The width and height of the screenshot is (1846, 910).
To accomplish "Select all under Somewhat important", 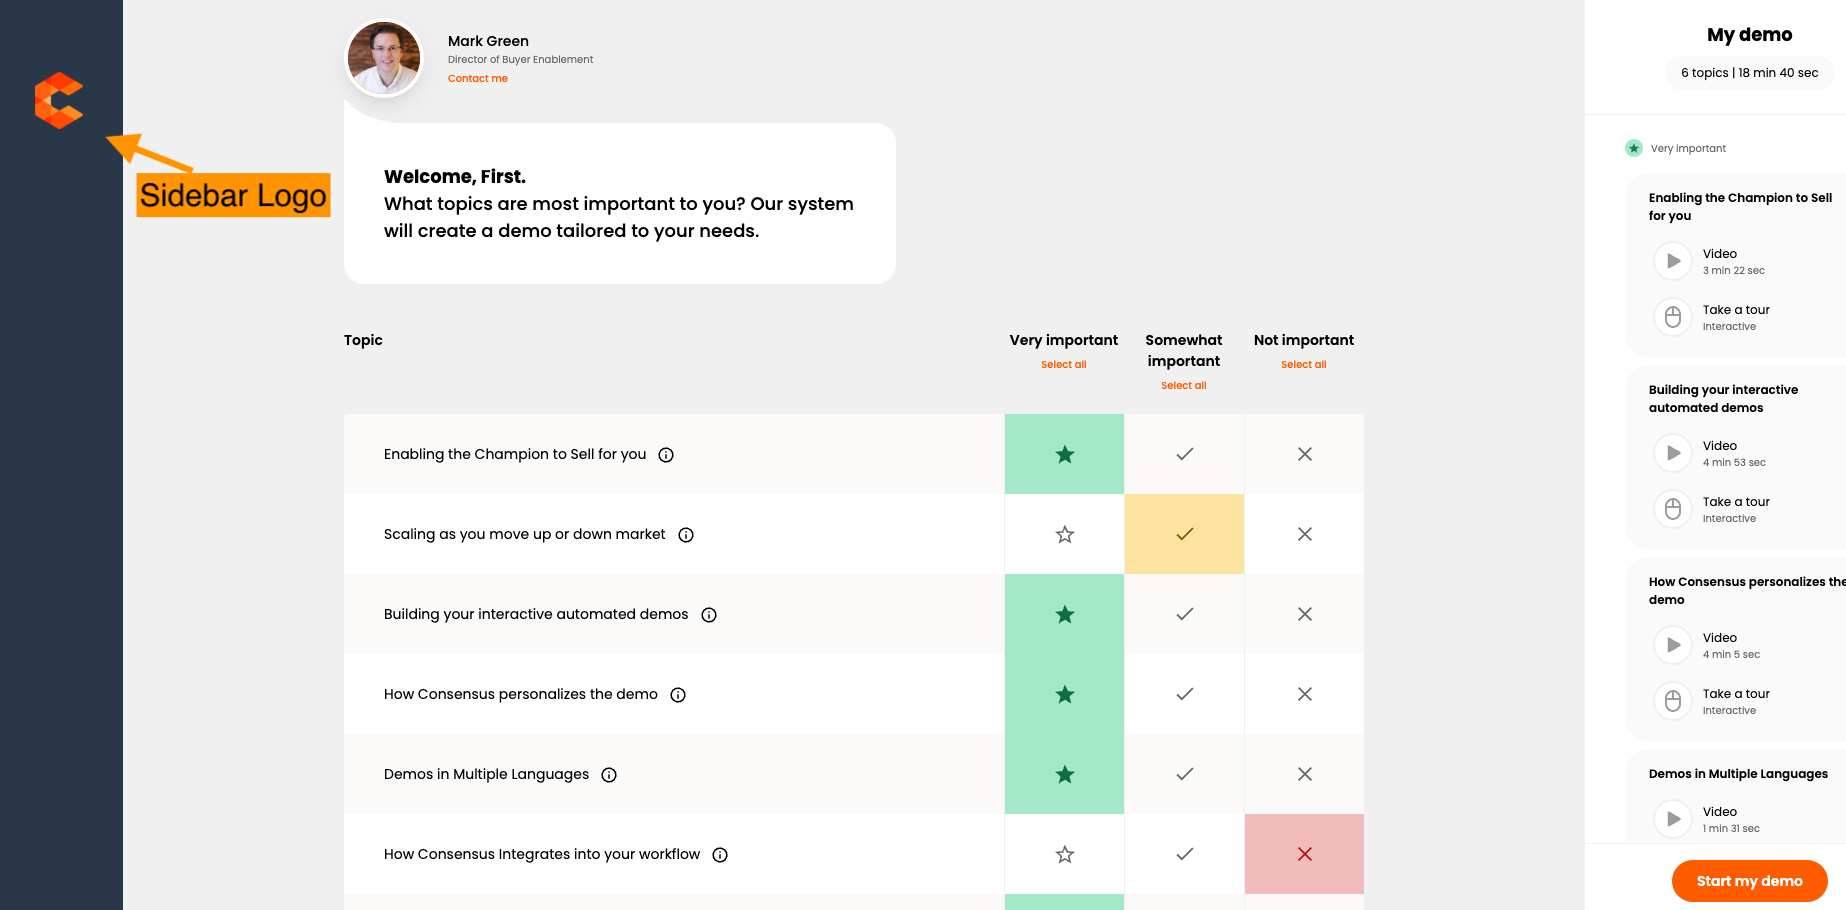I will pyautogui.click(x=1184, y=386).
